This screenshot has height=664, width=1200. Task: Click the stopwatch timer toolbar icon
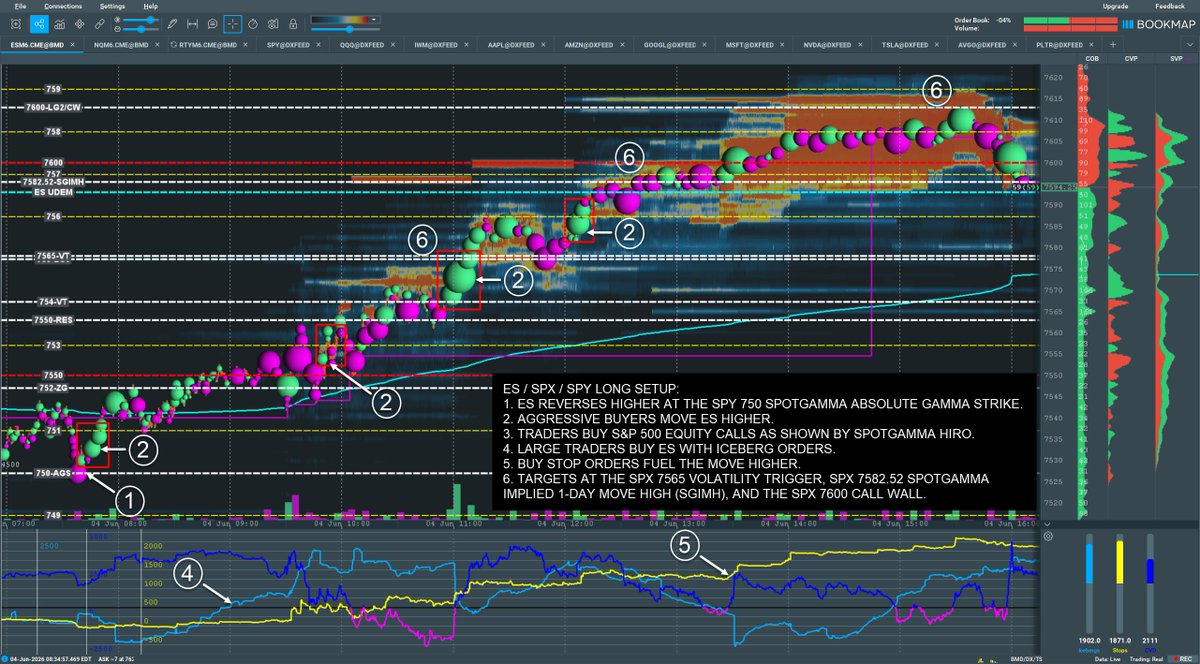[253, 24]
